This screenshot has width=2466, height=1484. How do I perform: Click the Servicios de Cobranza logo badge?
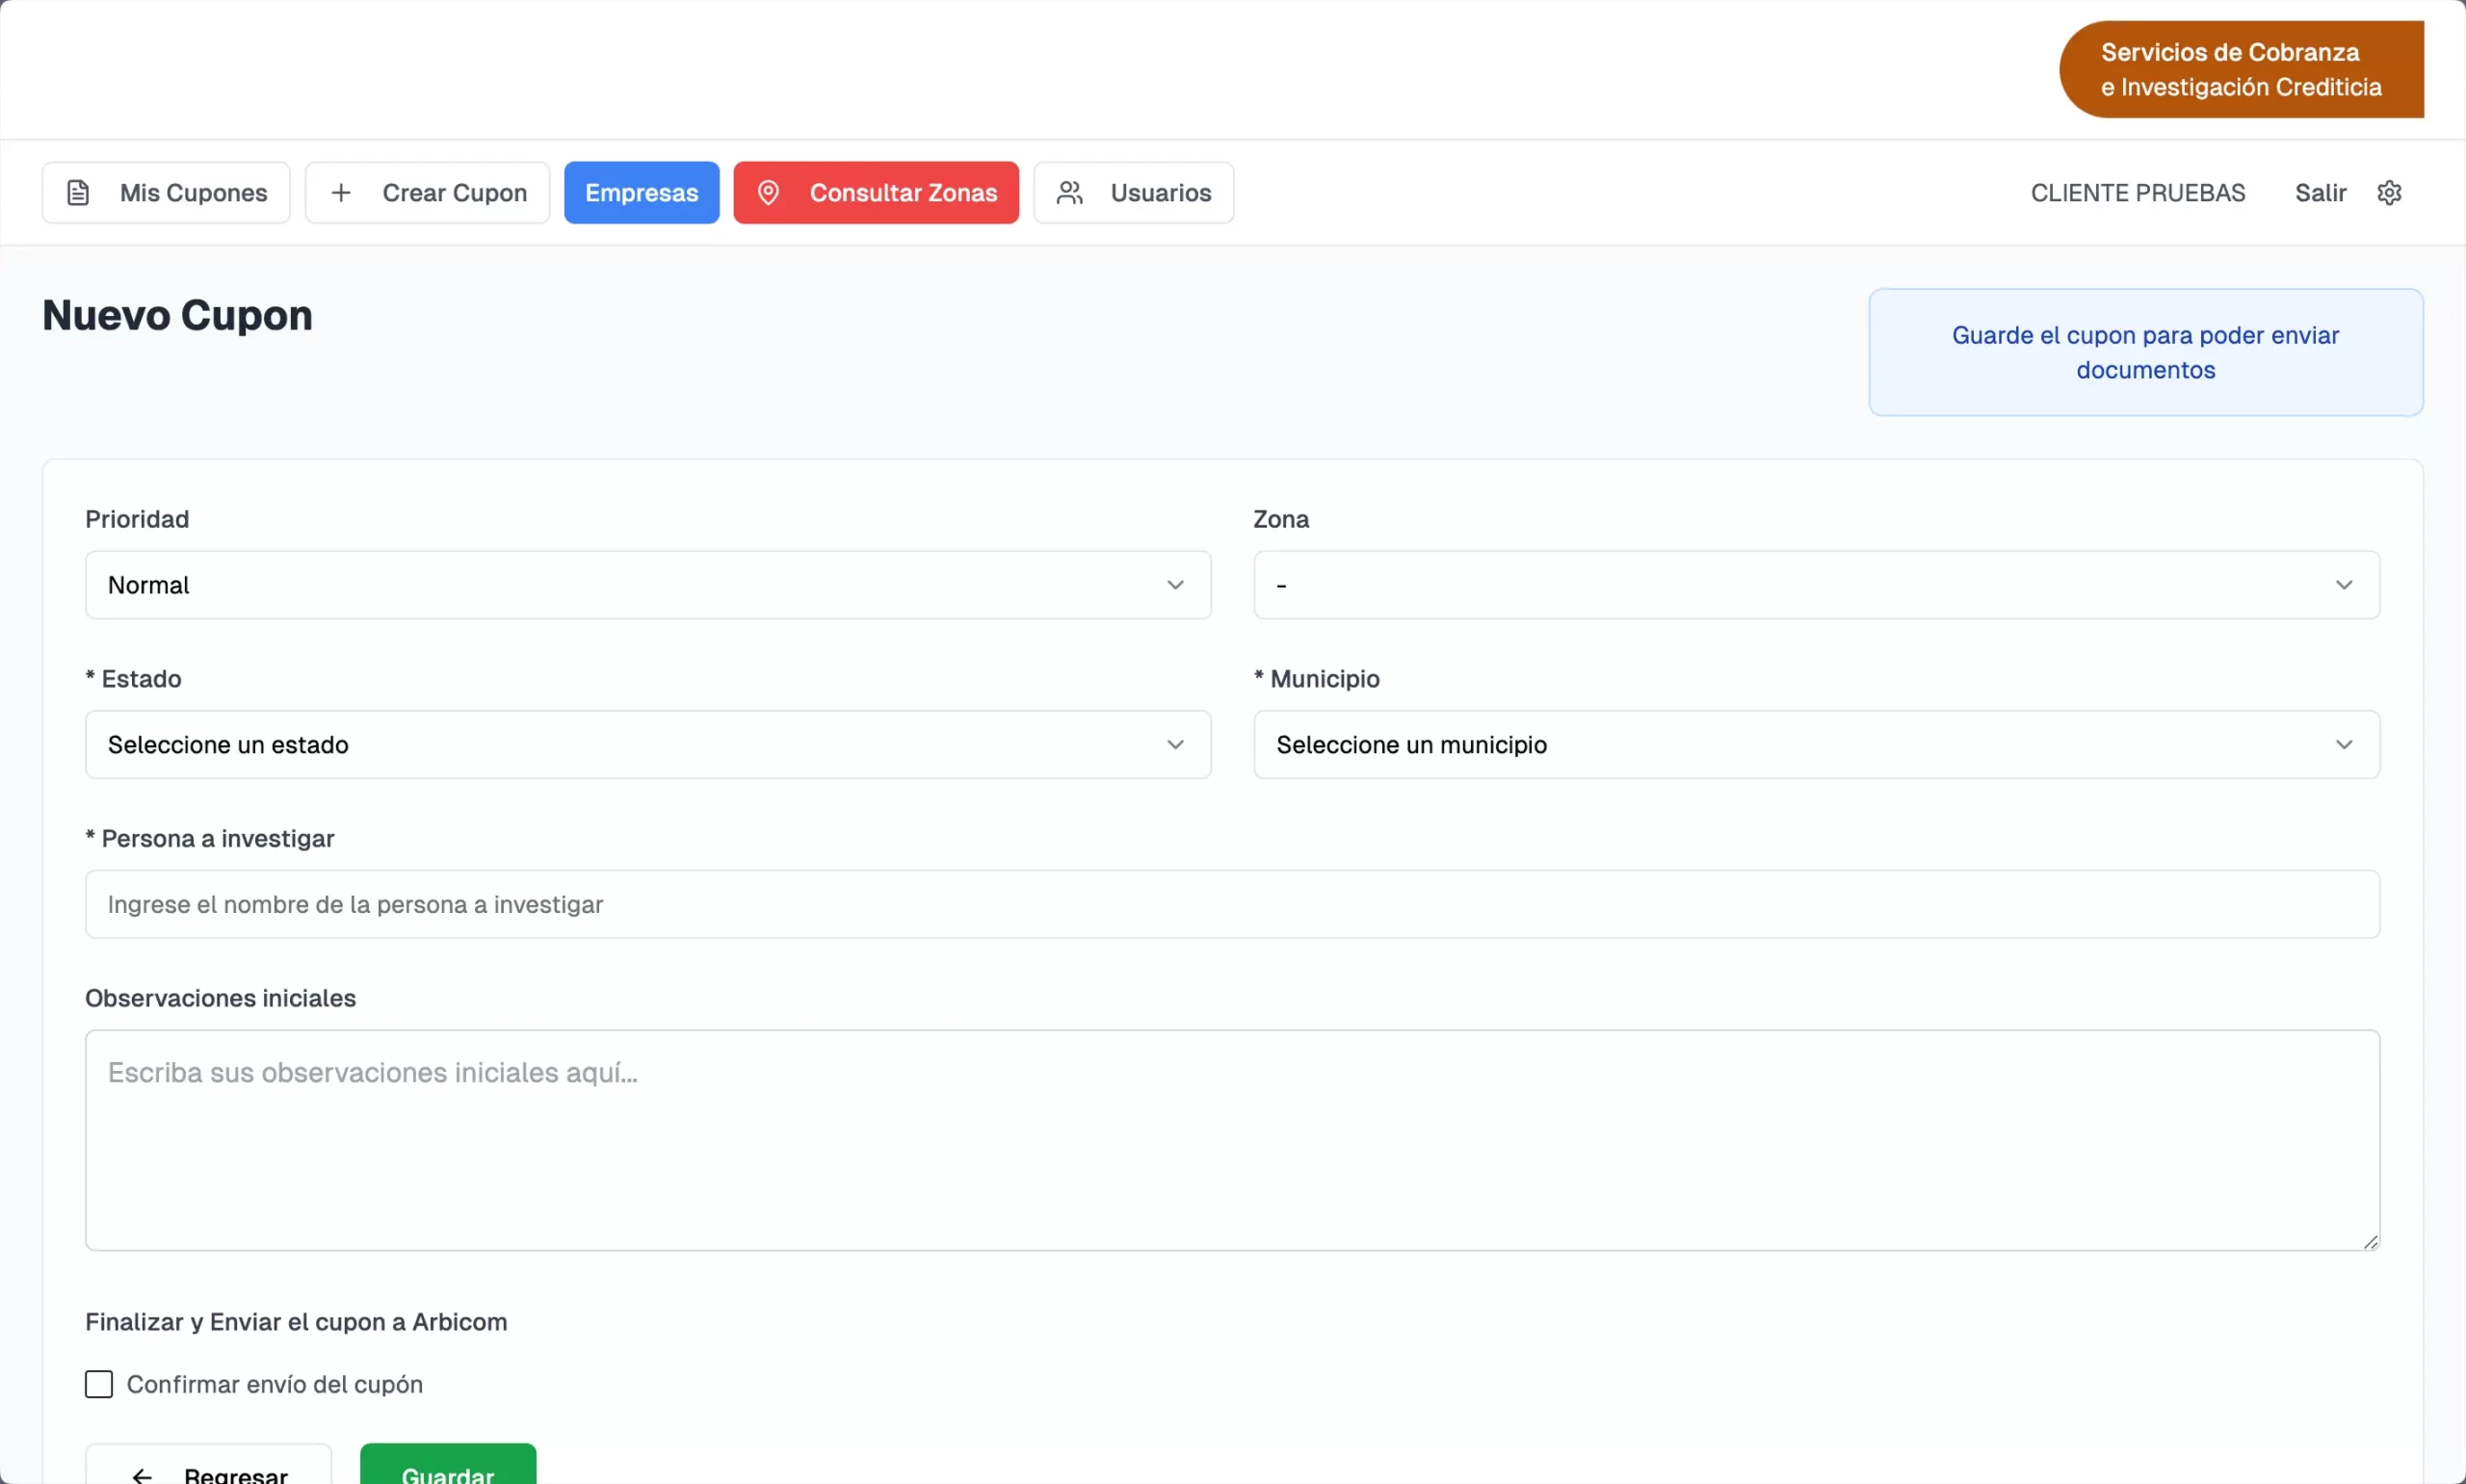coord(2240,69)
